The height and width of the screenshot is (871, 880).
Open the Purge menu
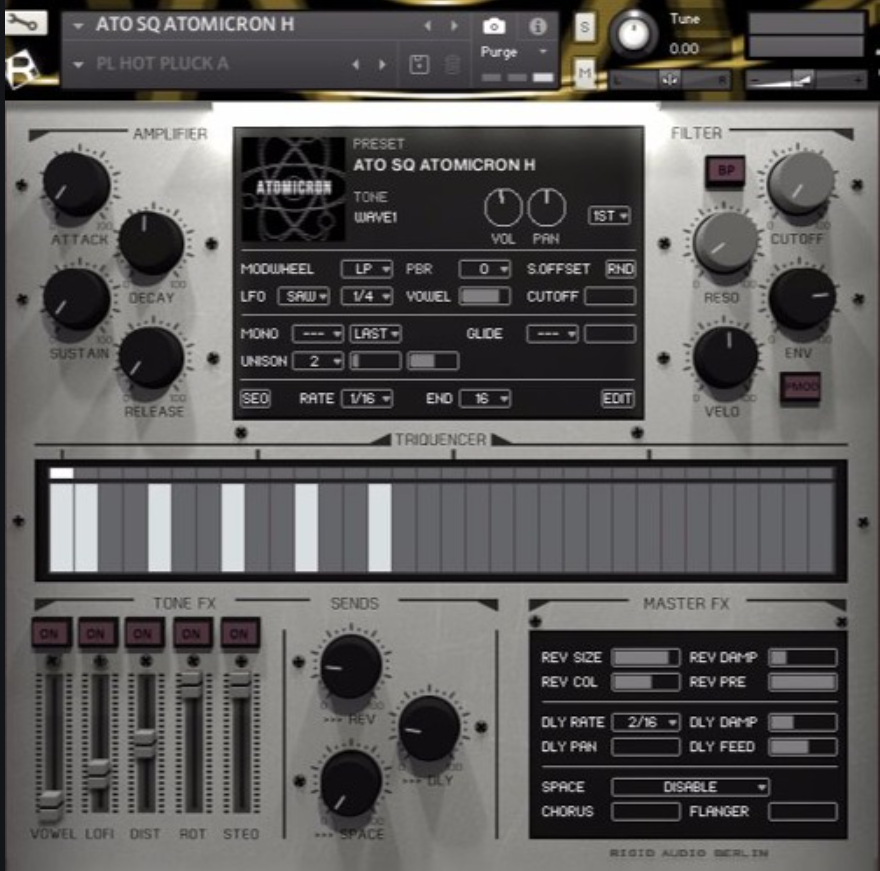click(512, 52)
